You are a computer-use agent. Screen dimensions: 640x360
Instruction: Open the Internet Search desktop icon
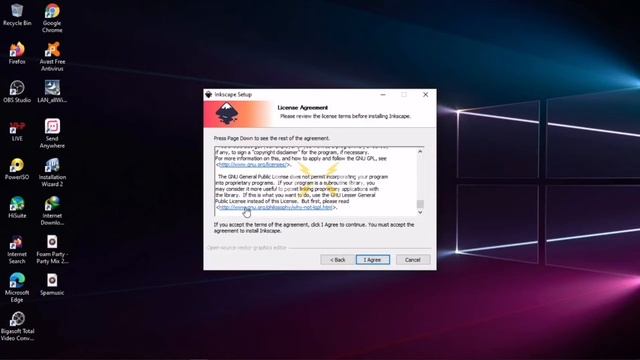(x=17, y=249)
